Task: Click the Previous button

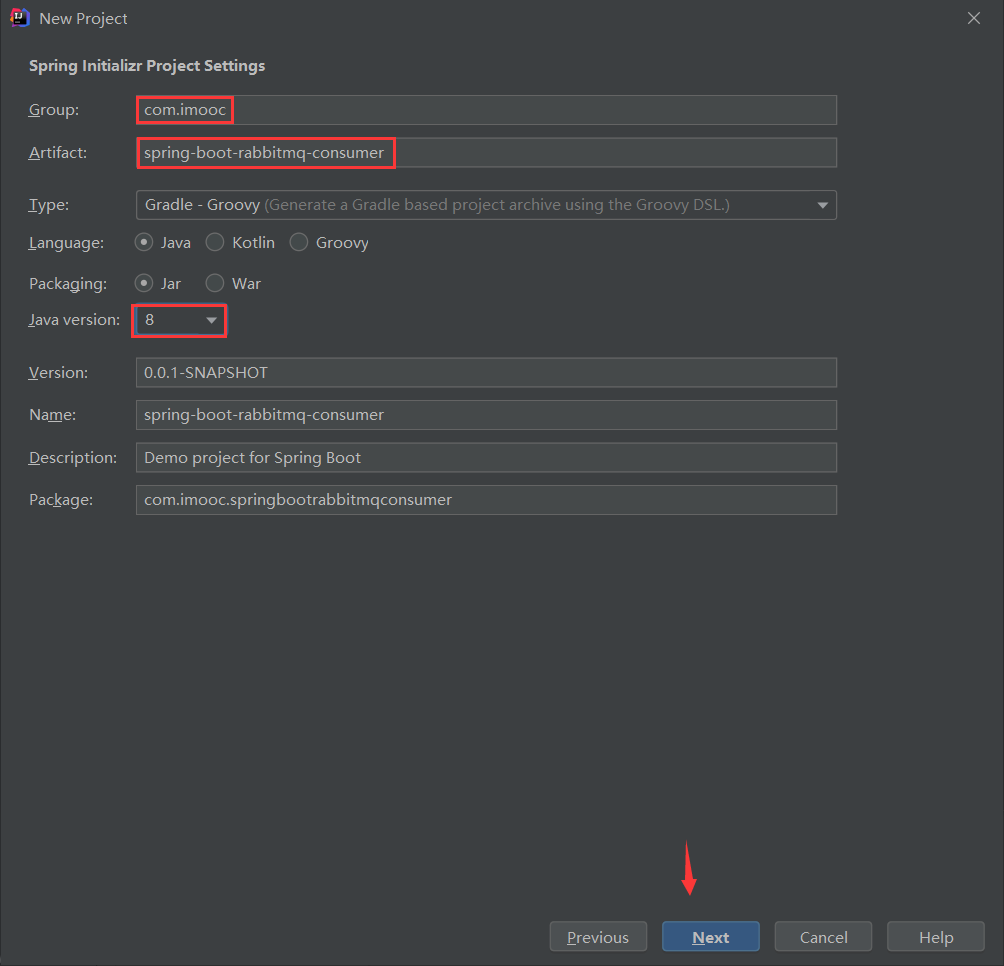Action: [598, 937]
